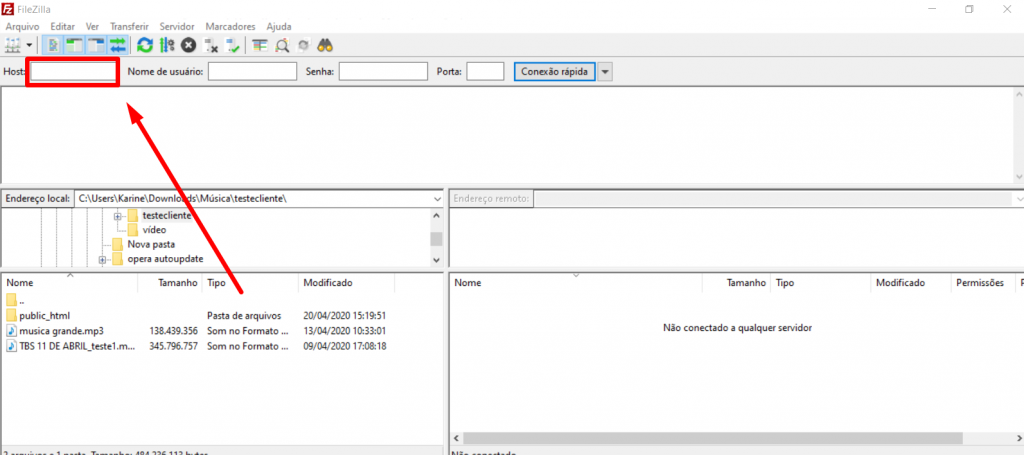Click the Porta input field
Screen dimensions: 1024x455
click(485, 72)
